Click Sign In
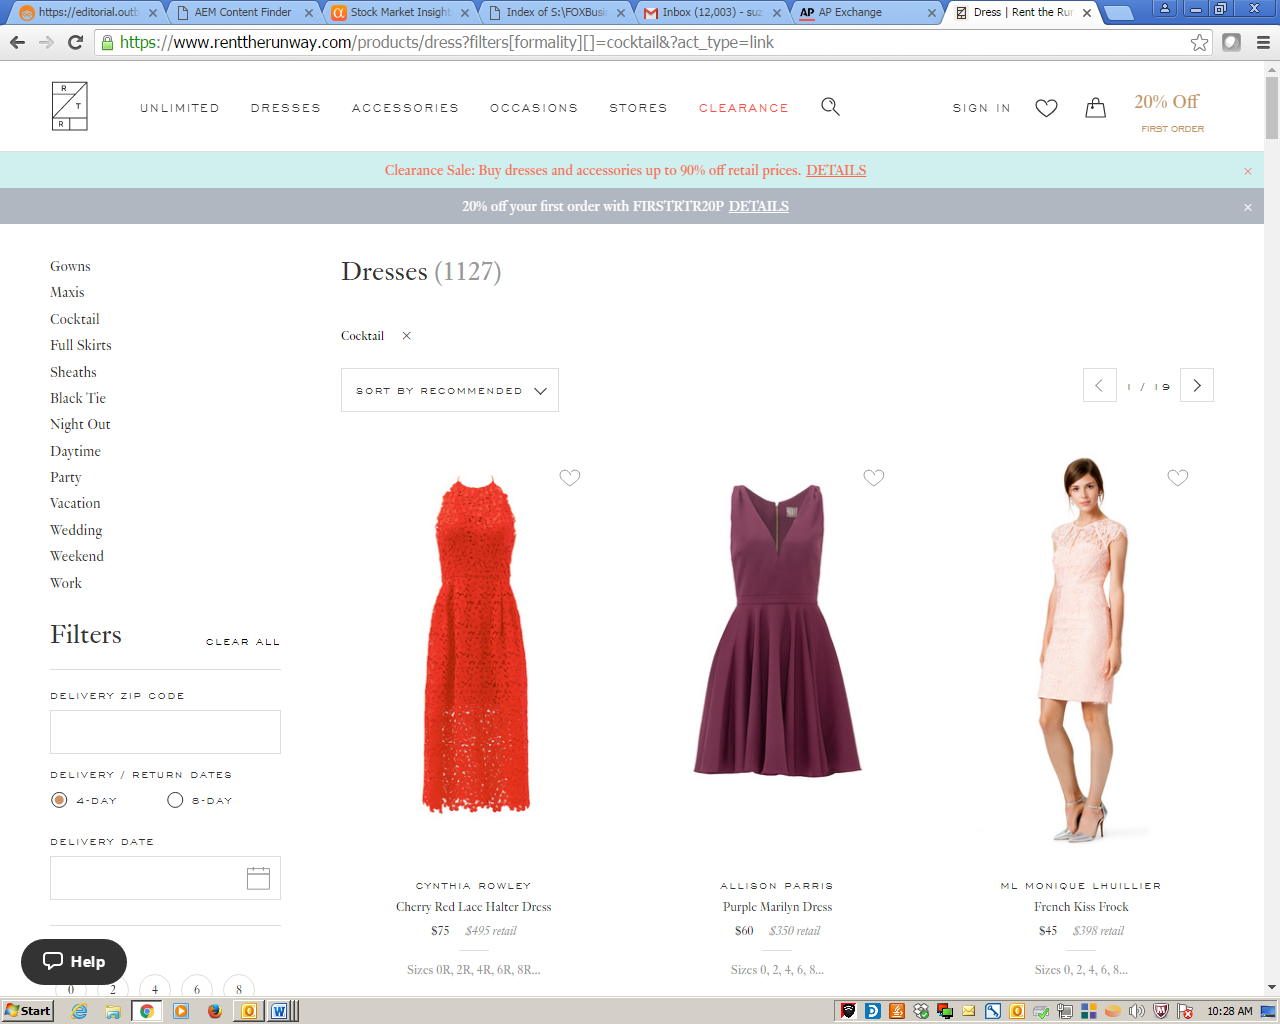 pyautogui.click(x=982, y=108)
